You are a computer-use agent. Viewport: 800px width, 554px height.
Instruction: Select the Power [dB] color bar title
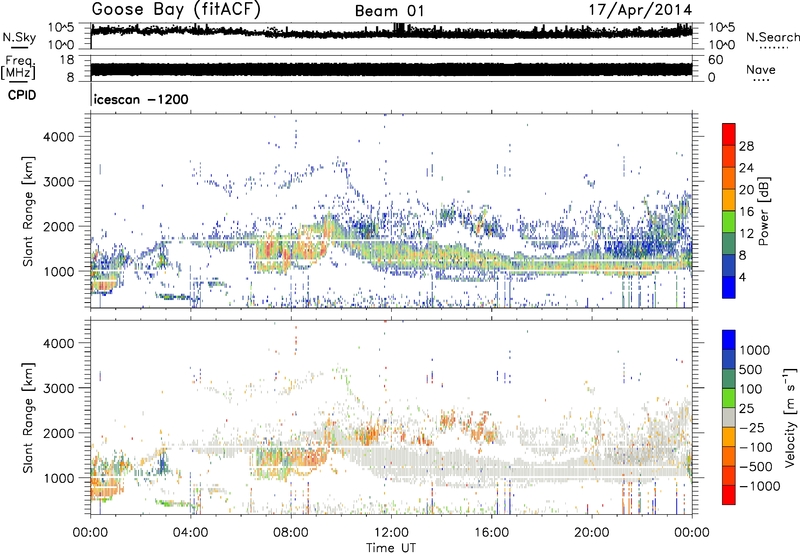[763, 211]
